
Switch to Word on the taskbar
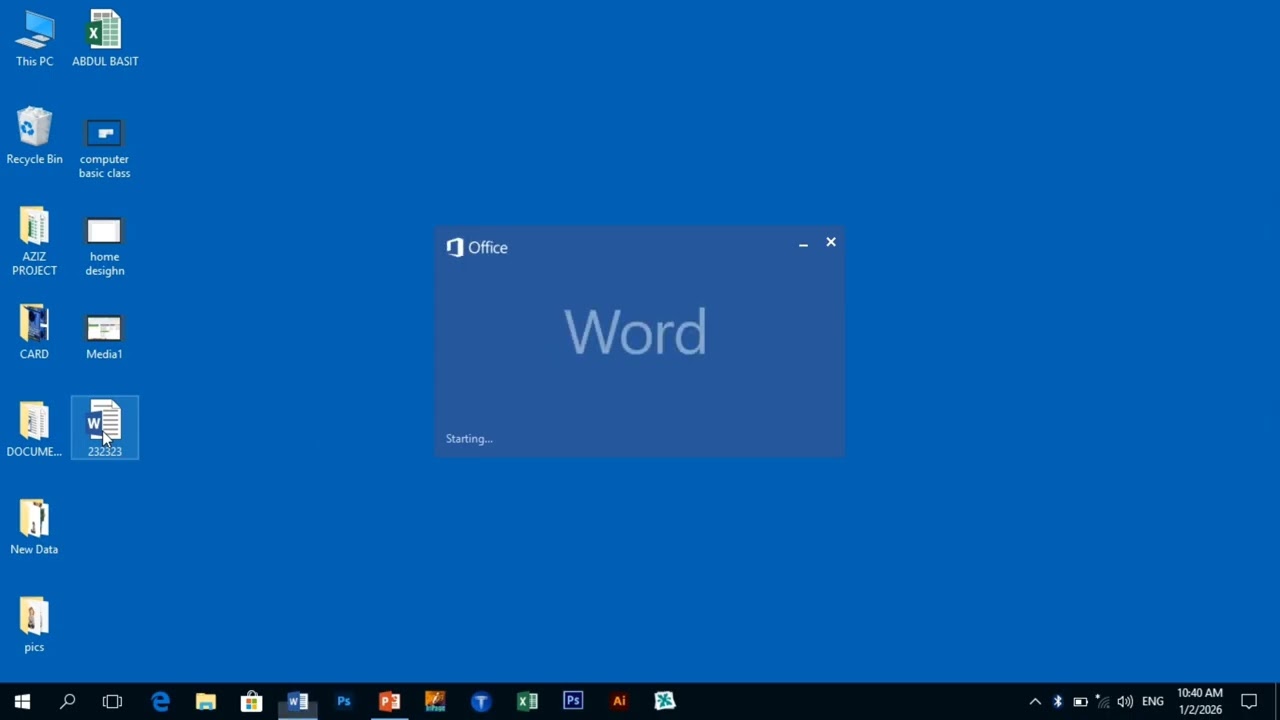(x=298, y=701)
